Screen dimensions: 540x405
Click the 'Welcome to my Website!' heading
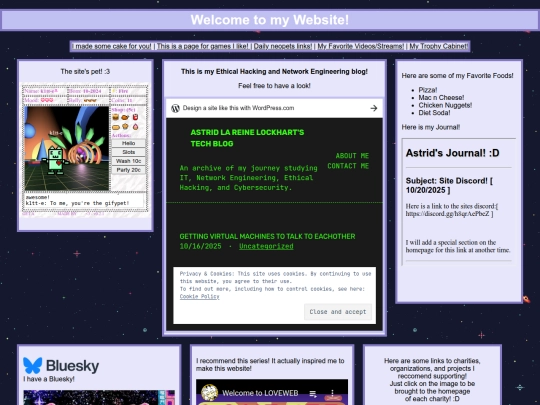pos(270,20)
